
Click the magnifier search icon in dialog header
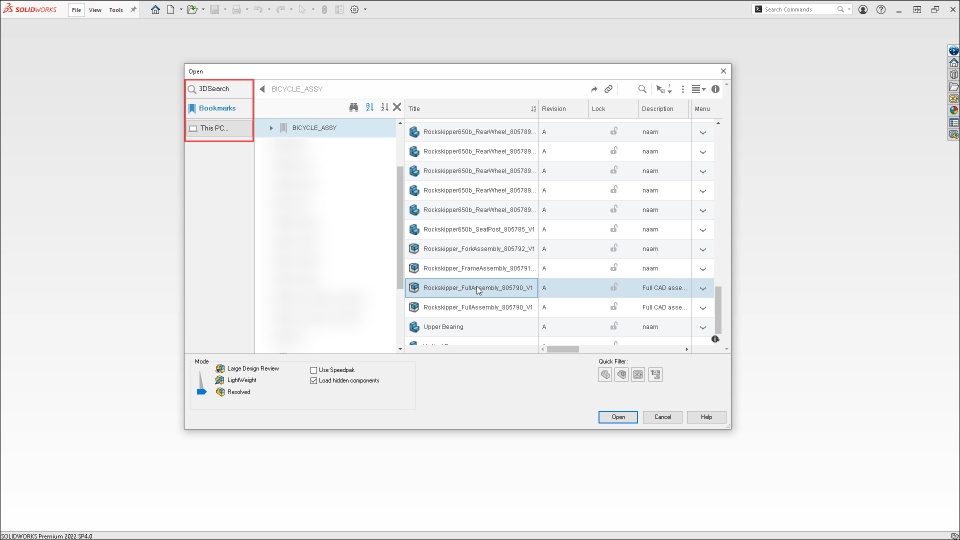(x=642, y=89)
